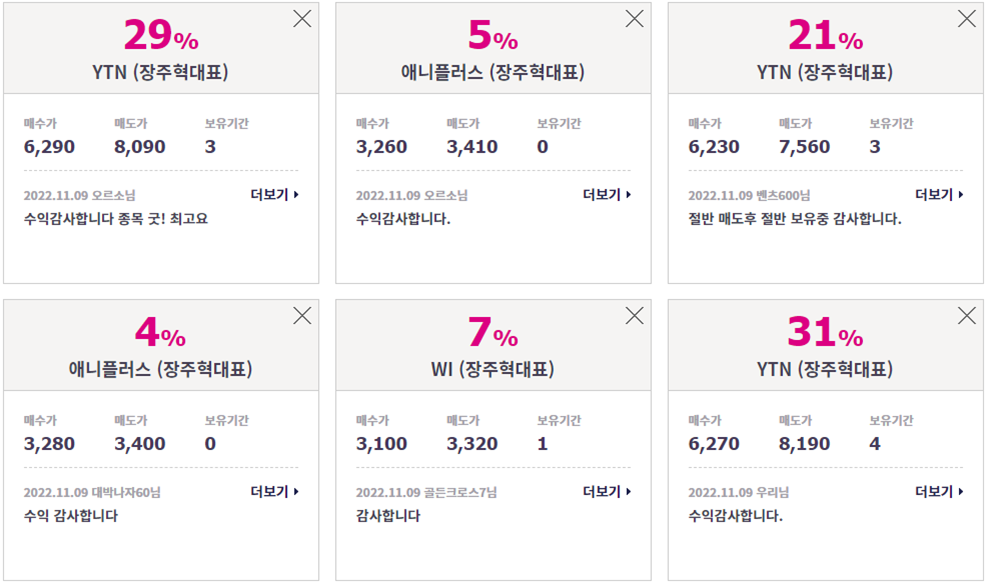Screen dimensions: 988x584
Task: Open 더보기 on 벤츠600님's review
Action: coord(939,195)
